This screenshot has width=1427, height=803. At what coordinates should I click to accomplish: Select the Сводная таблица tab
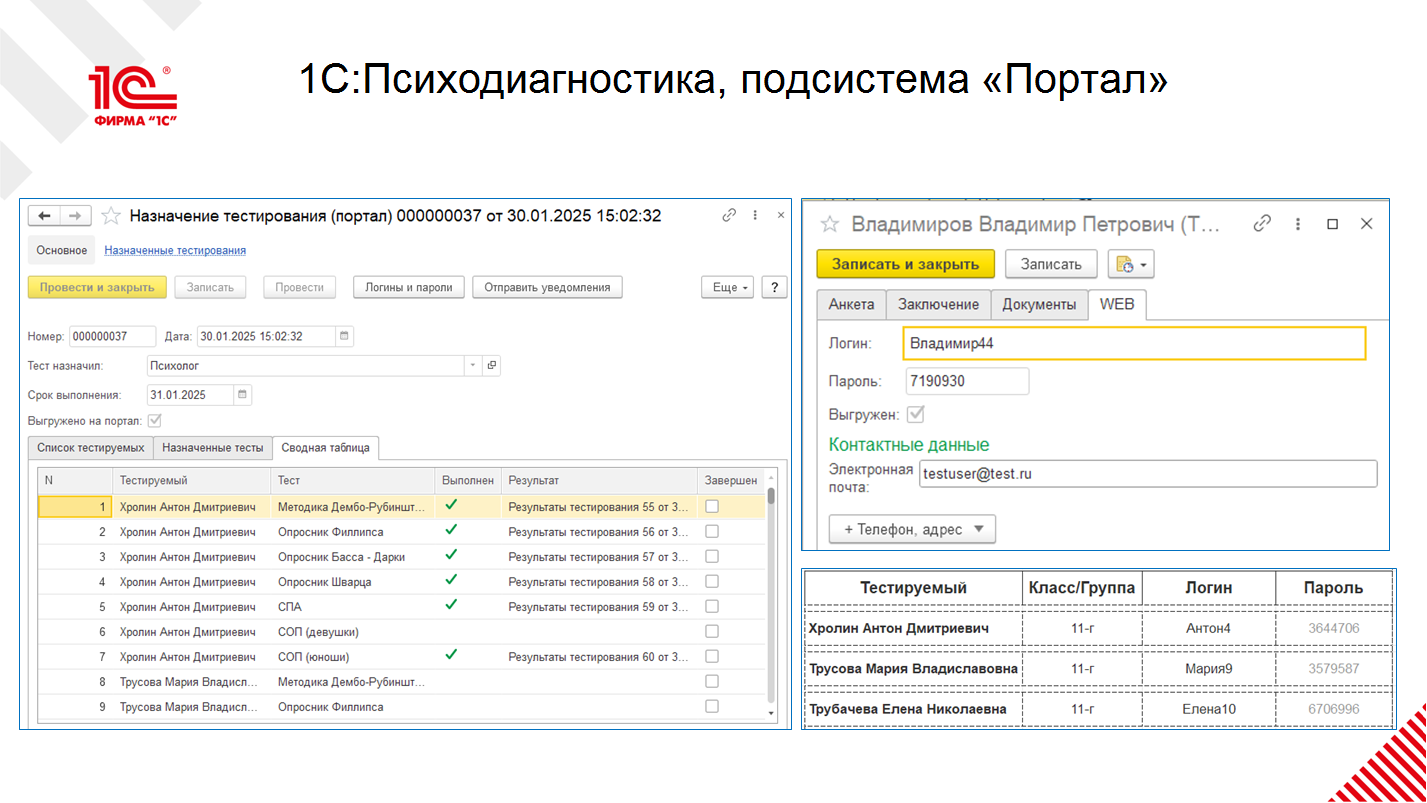pyautogui.click(x=325, y=447)
